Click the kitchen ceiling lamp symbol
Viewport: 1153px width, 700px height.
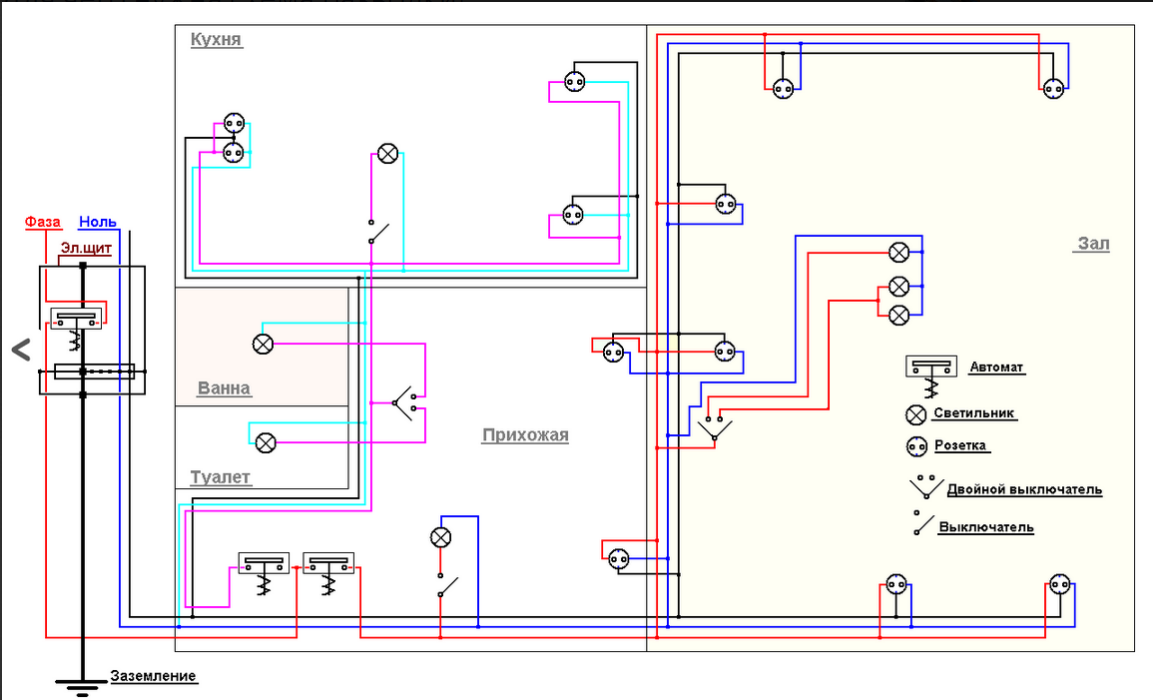coord(387,153)
